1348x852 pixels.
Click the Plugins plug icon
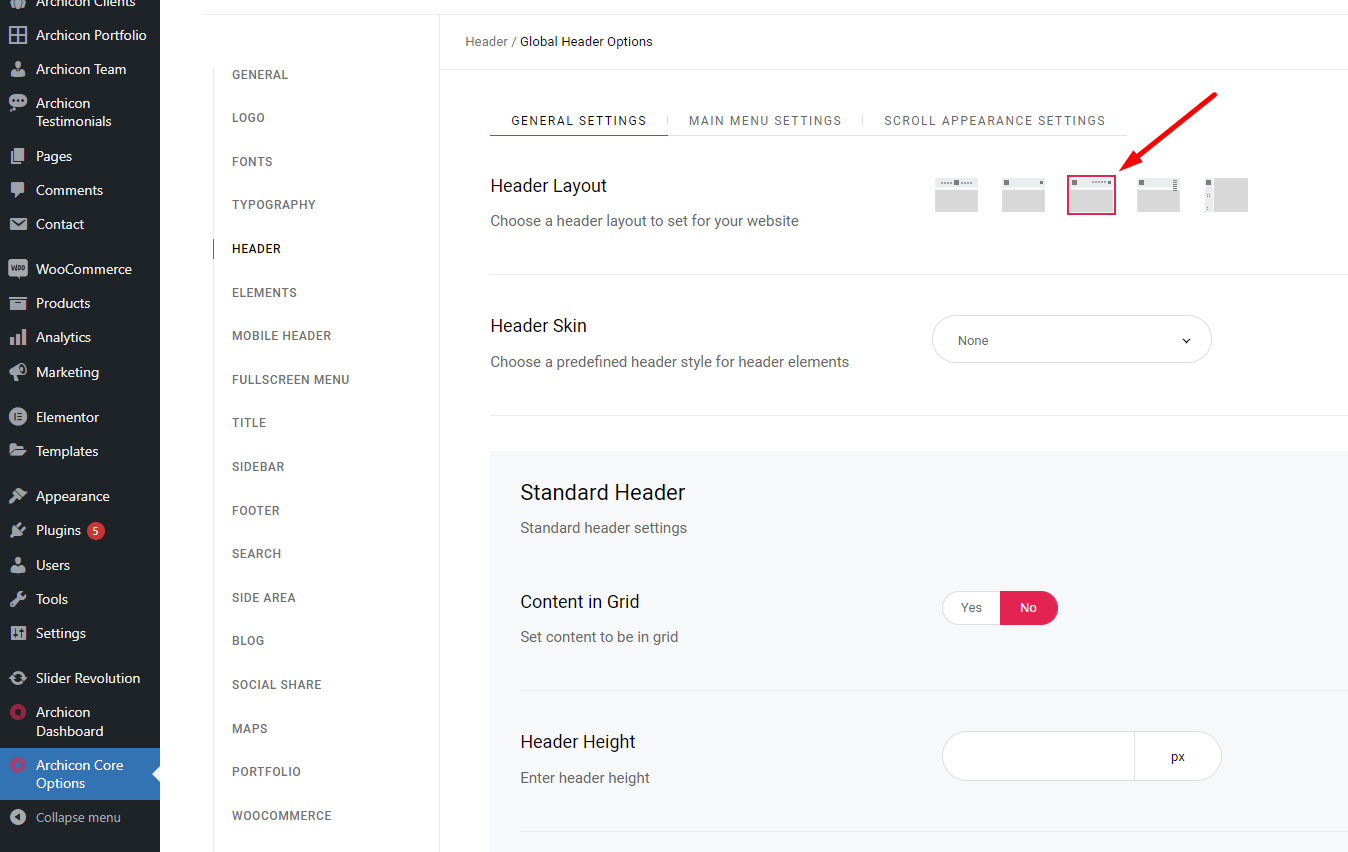tap(17, 530)
